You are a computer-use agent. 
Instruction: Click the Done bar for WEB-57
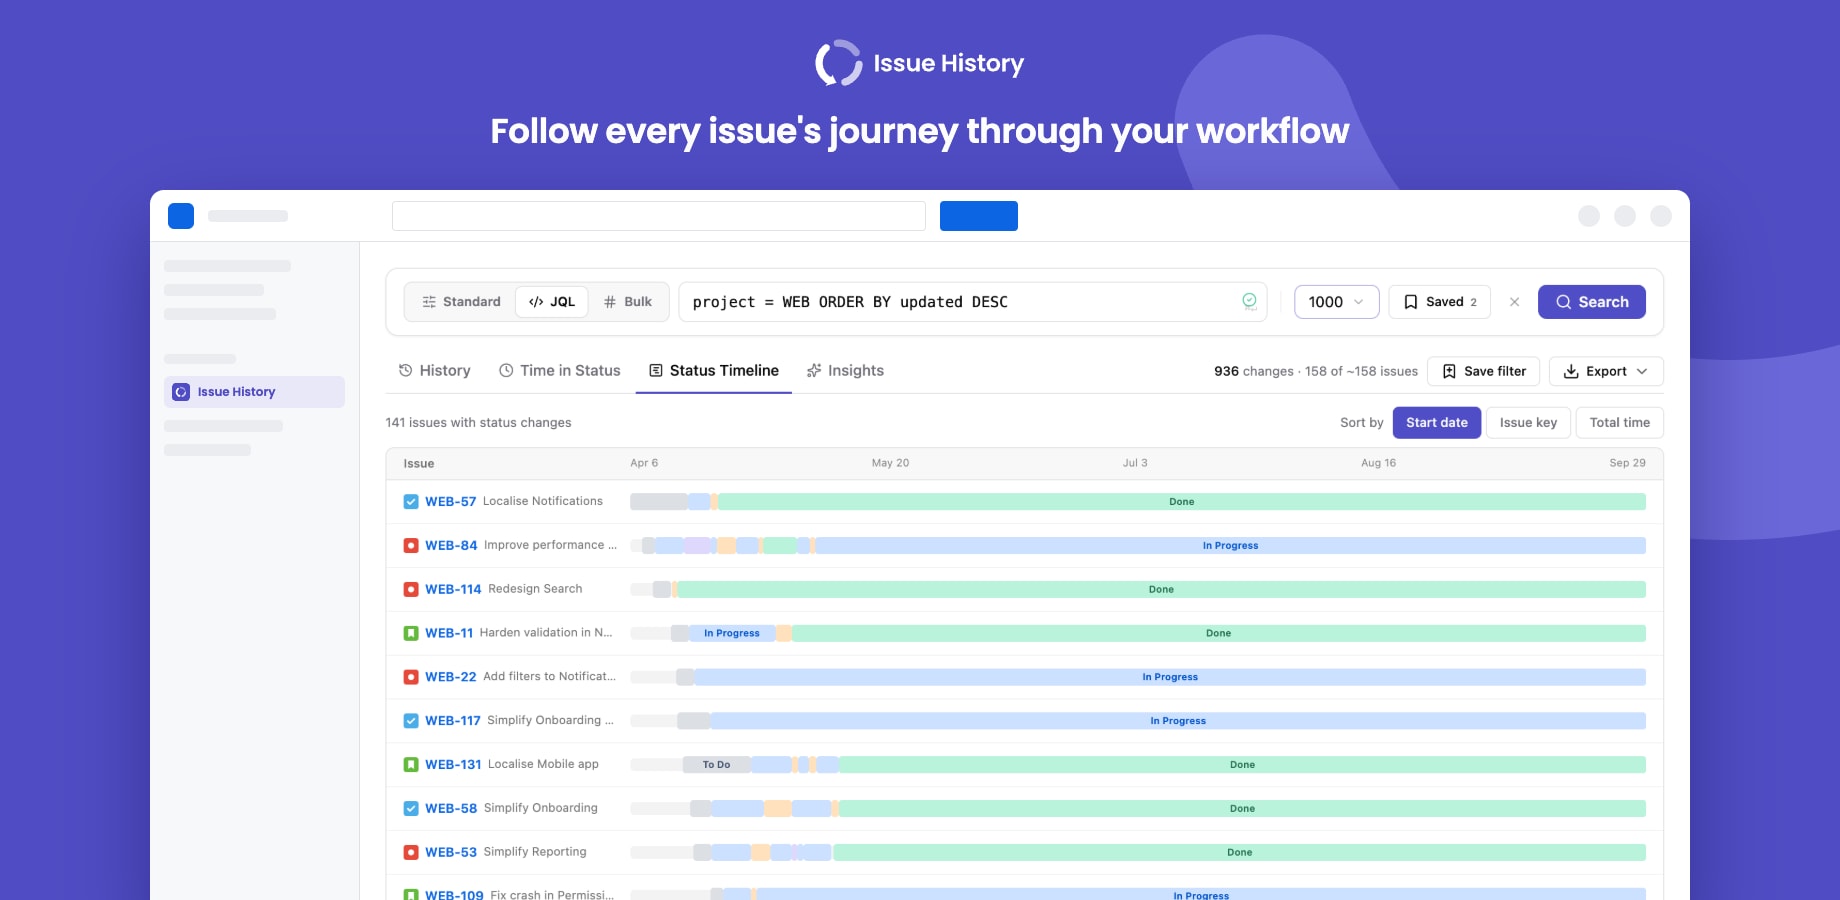1182,502
